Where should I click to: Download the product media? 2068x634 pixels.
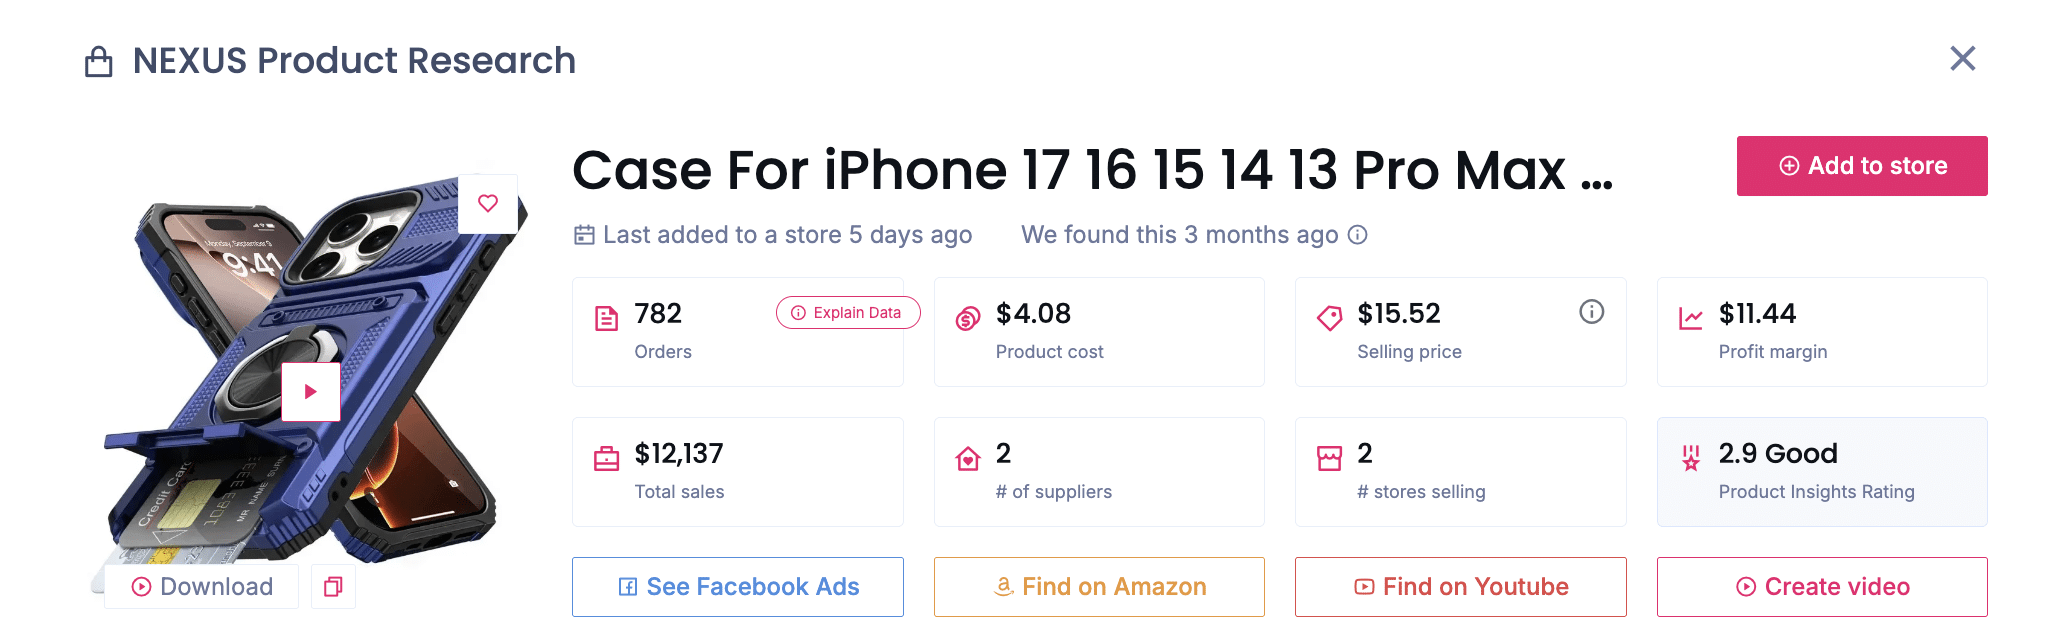(x=203, y=587)
